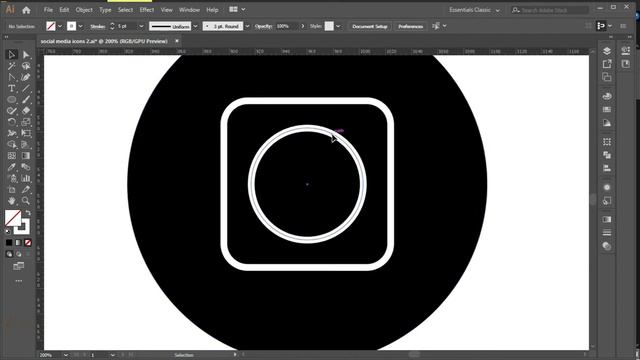The width and height of the screenshot is (640, 360).
Task: Pick the Lasso tool
Action: point(26,66)
